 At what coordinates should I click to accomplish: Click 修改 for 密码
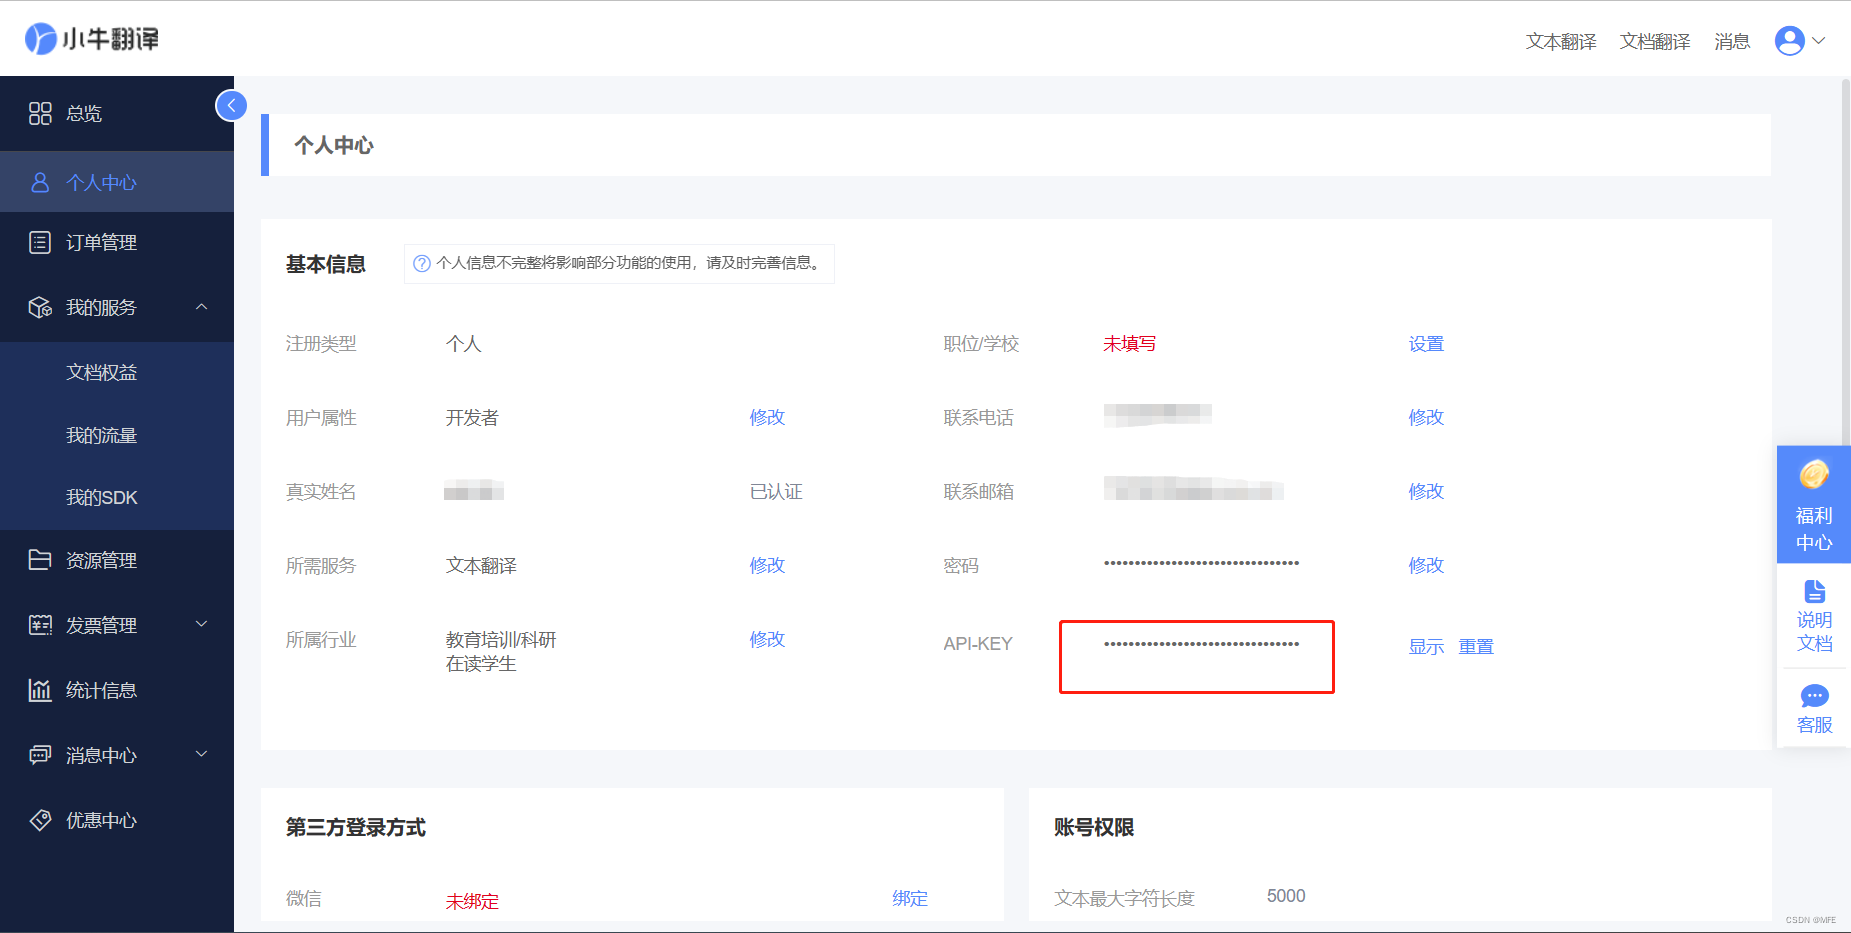1426,565
